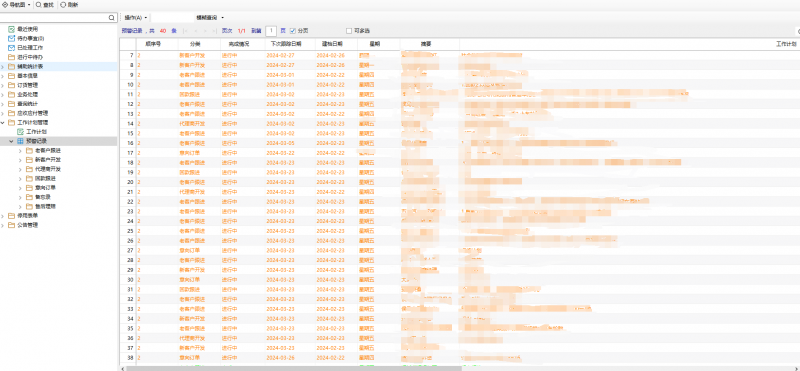Click the magnifier icon in sidebar search box
This screenshot has height=371, width=800.
pyautogui.click(x=112, y=18)
